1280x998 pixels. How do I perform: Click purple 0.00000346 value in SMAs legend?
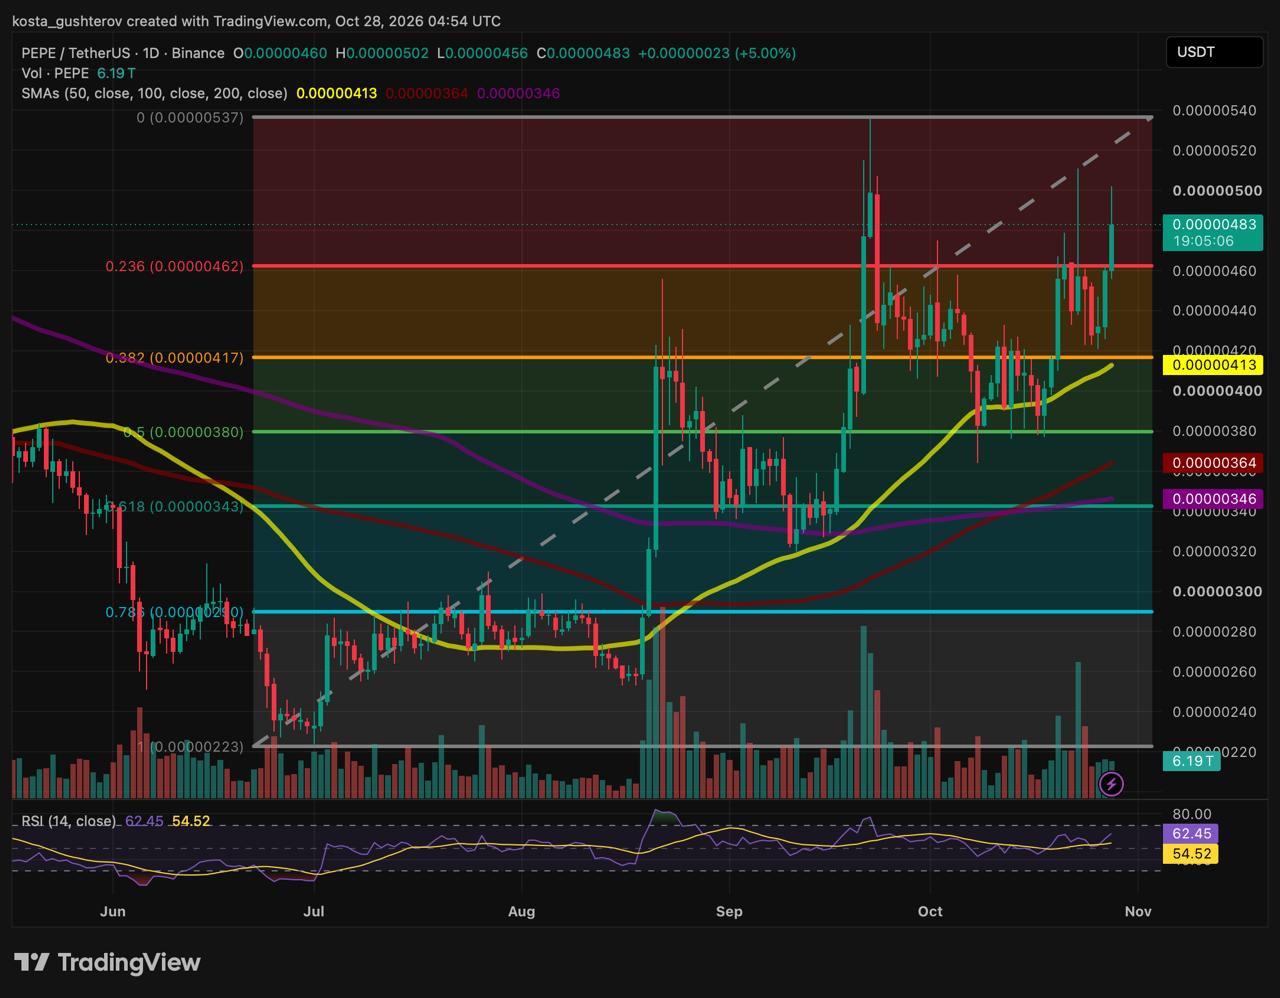click(x=518, y=93)
